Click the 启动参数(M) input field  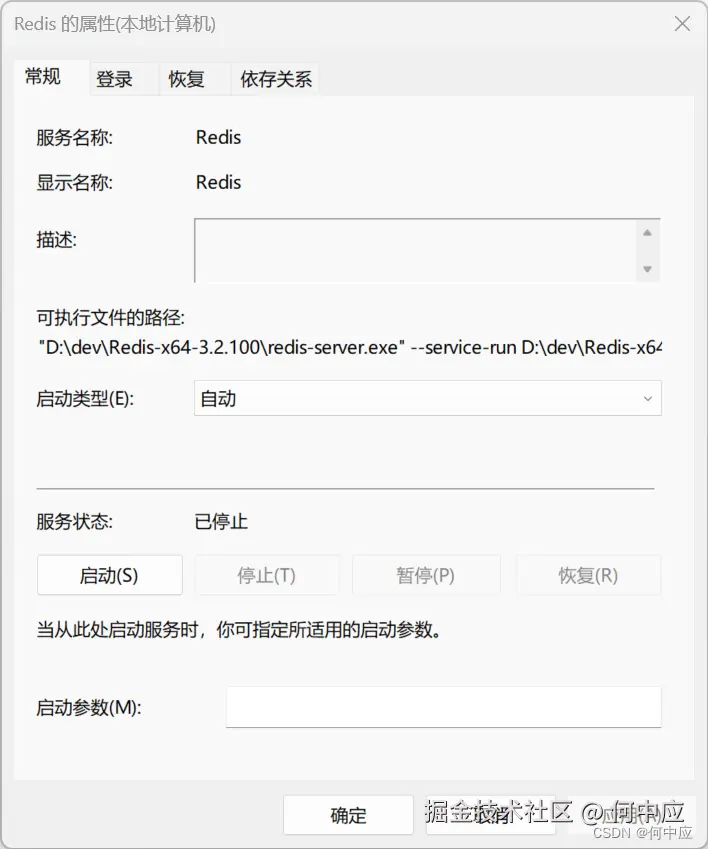(443, 707)
